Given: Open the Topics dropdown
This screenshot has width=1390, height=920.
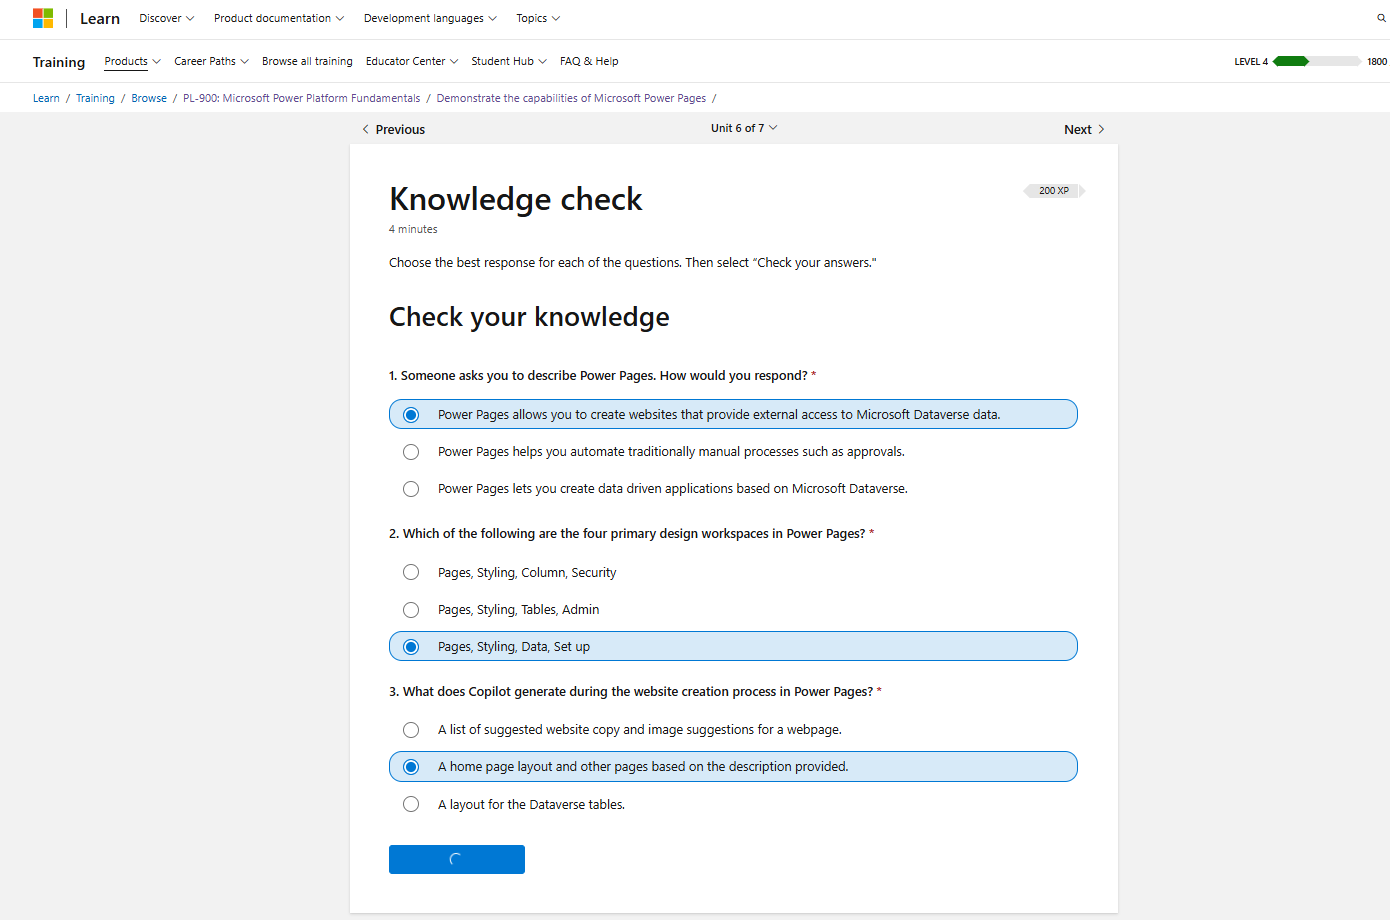Looking at the screenshot, I should tap(538, 18).
